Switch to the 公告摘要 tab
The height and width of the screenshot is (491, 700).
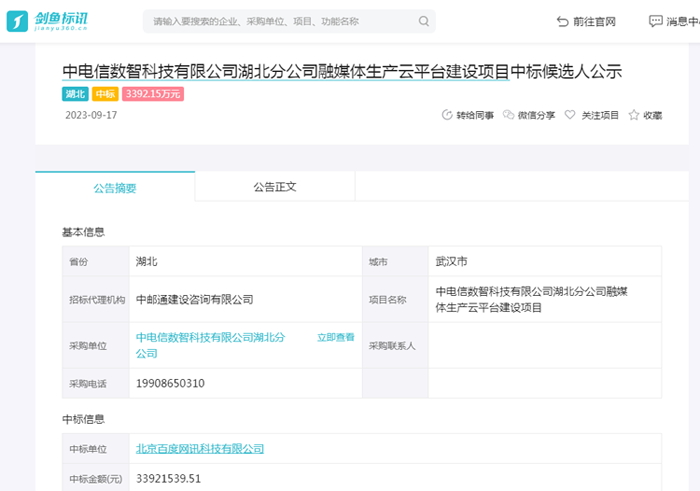pos(115,187)
